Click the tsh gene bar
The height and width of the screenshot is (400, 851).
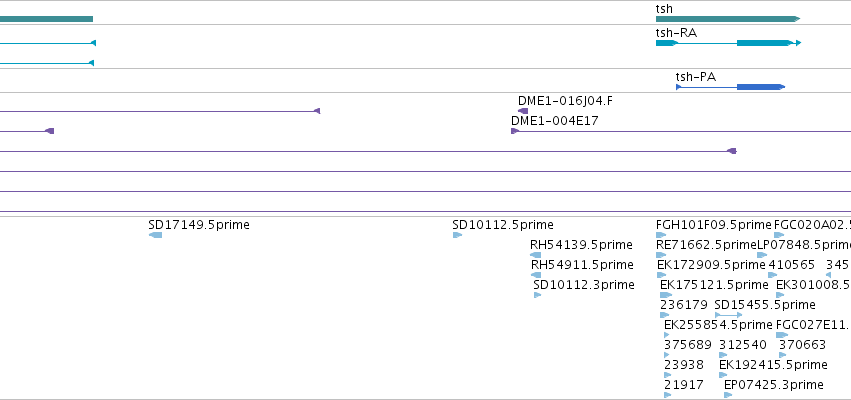728,19
